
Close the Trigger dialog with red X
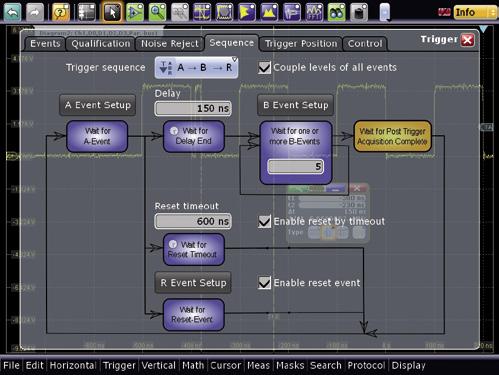[467, 40]
